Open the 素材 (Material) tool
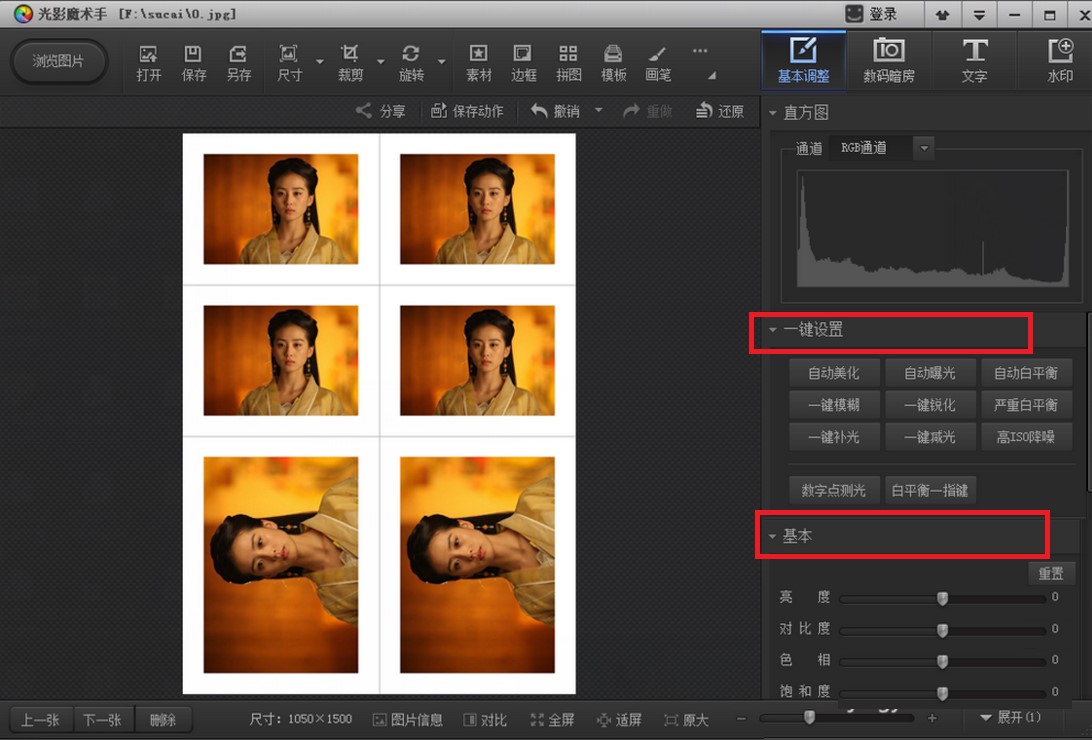 tap(479, 54)
